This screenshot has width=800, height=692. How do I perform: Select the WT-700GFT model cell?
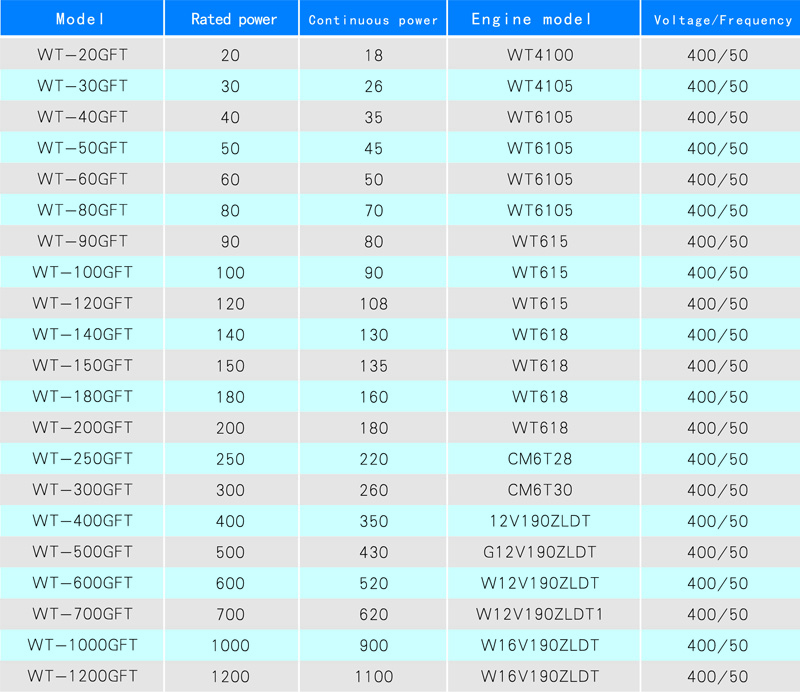82,614
